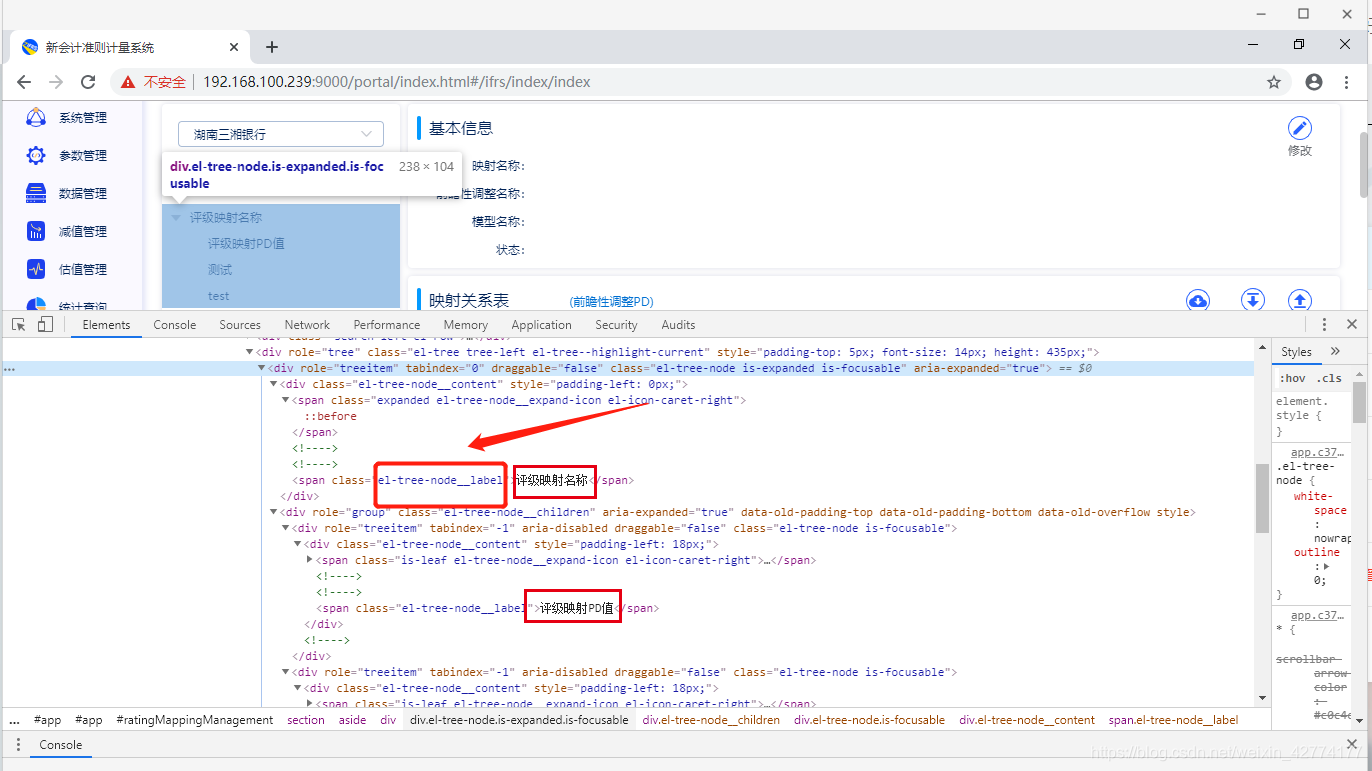Switch to Performance tab

coord(387,325)
